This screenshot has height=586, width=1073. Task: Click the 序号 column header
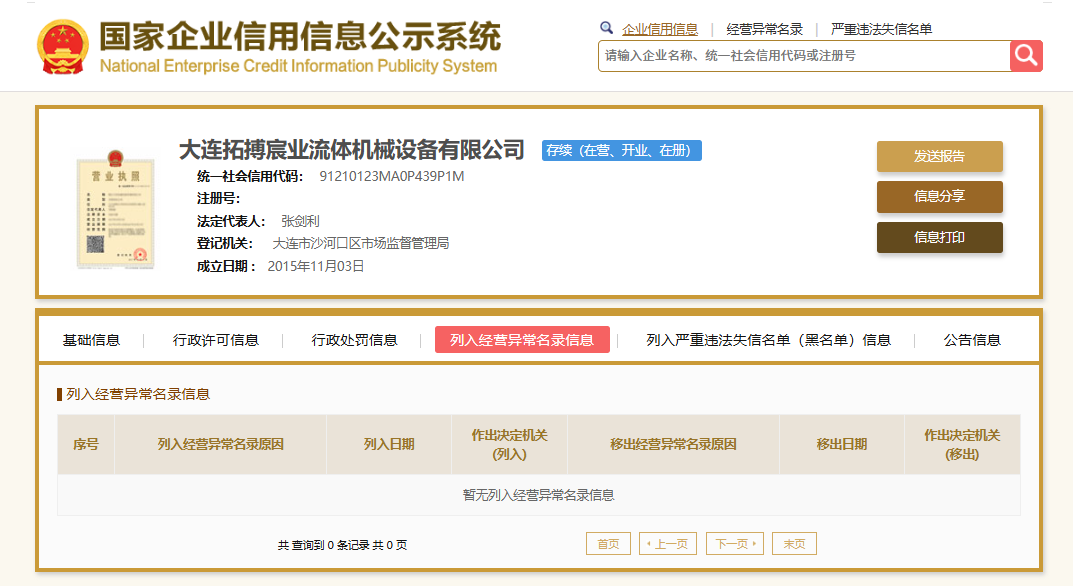click(x=86, y=444)
